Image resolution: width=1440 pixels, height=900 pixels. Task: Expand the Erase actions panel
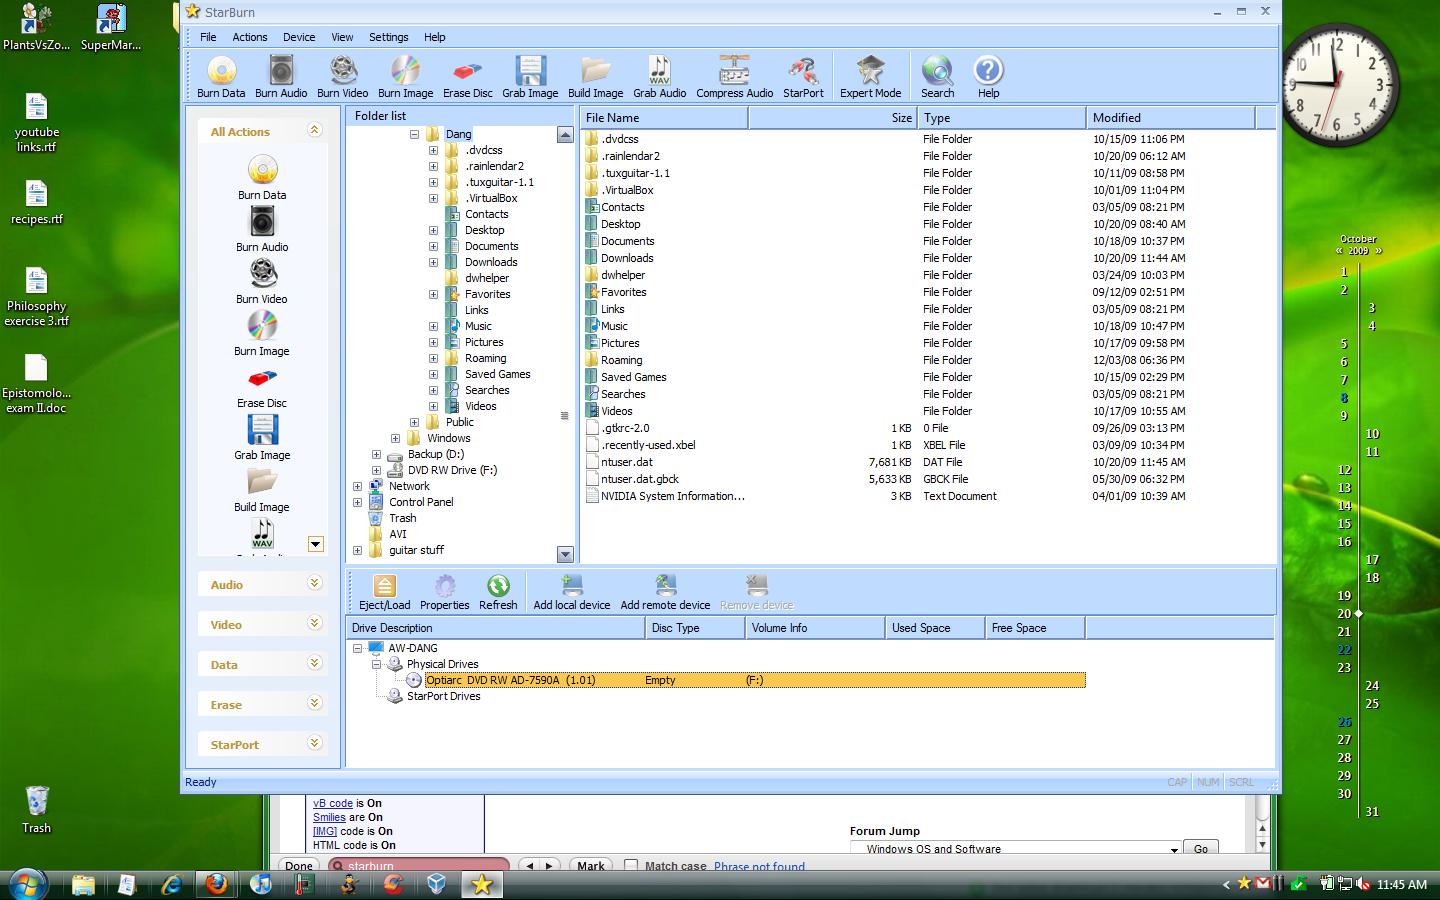click(x=314, y=704)
